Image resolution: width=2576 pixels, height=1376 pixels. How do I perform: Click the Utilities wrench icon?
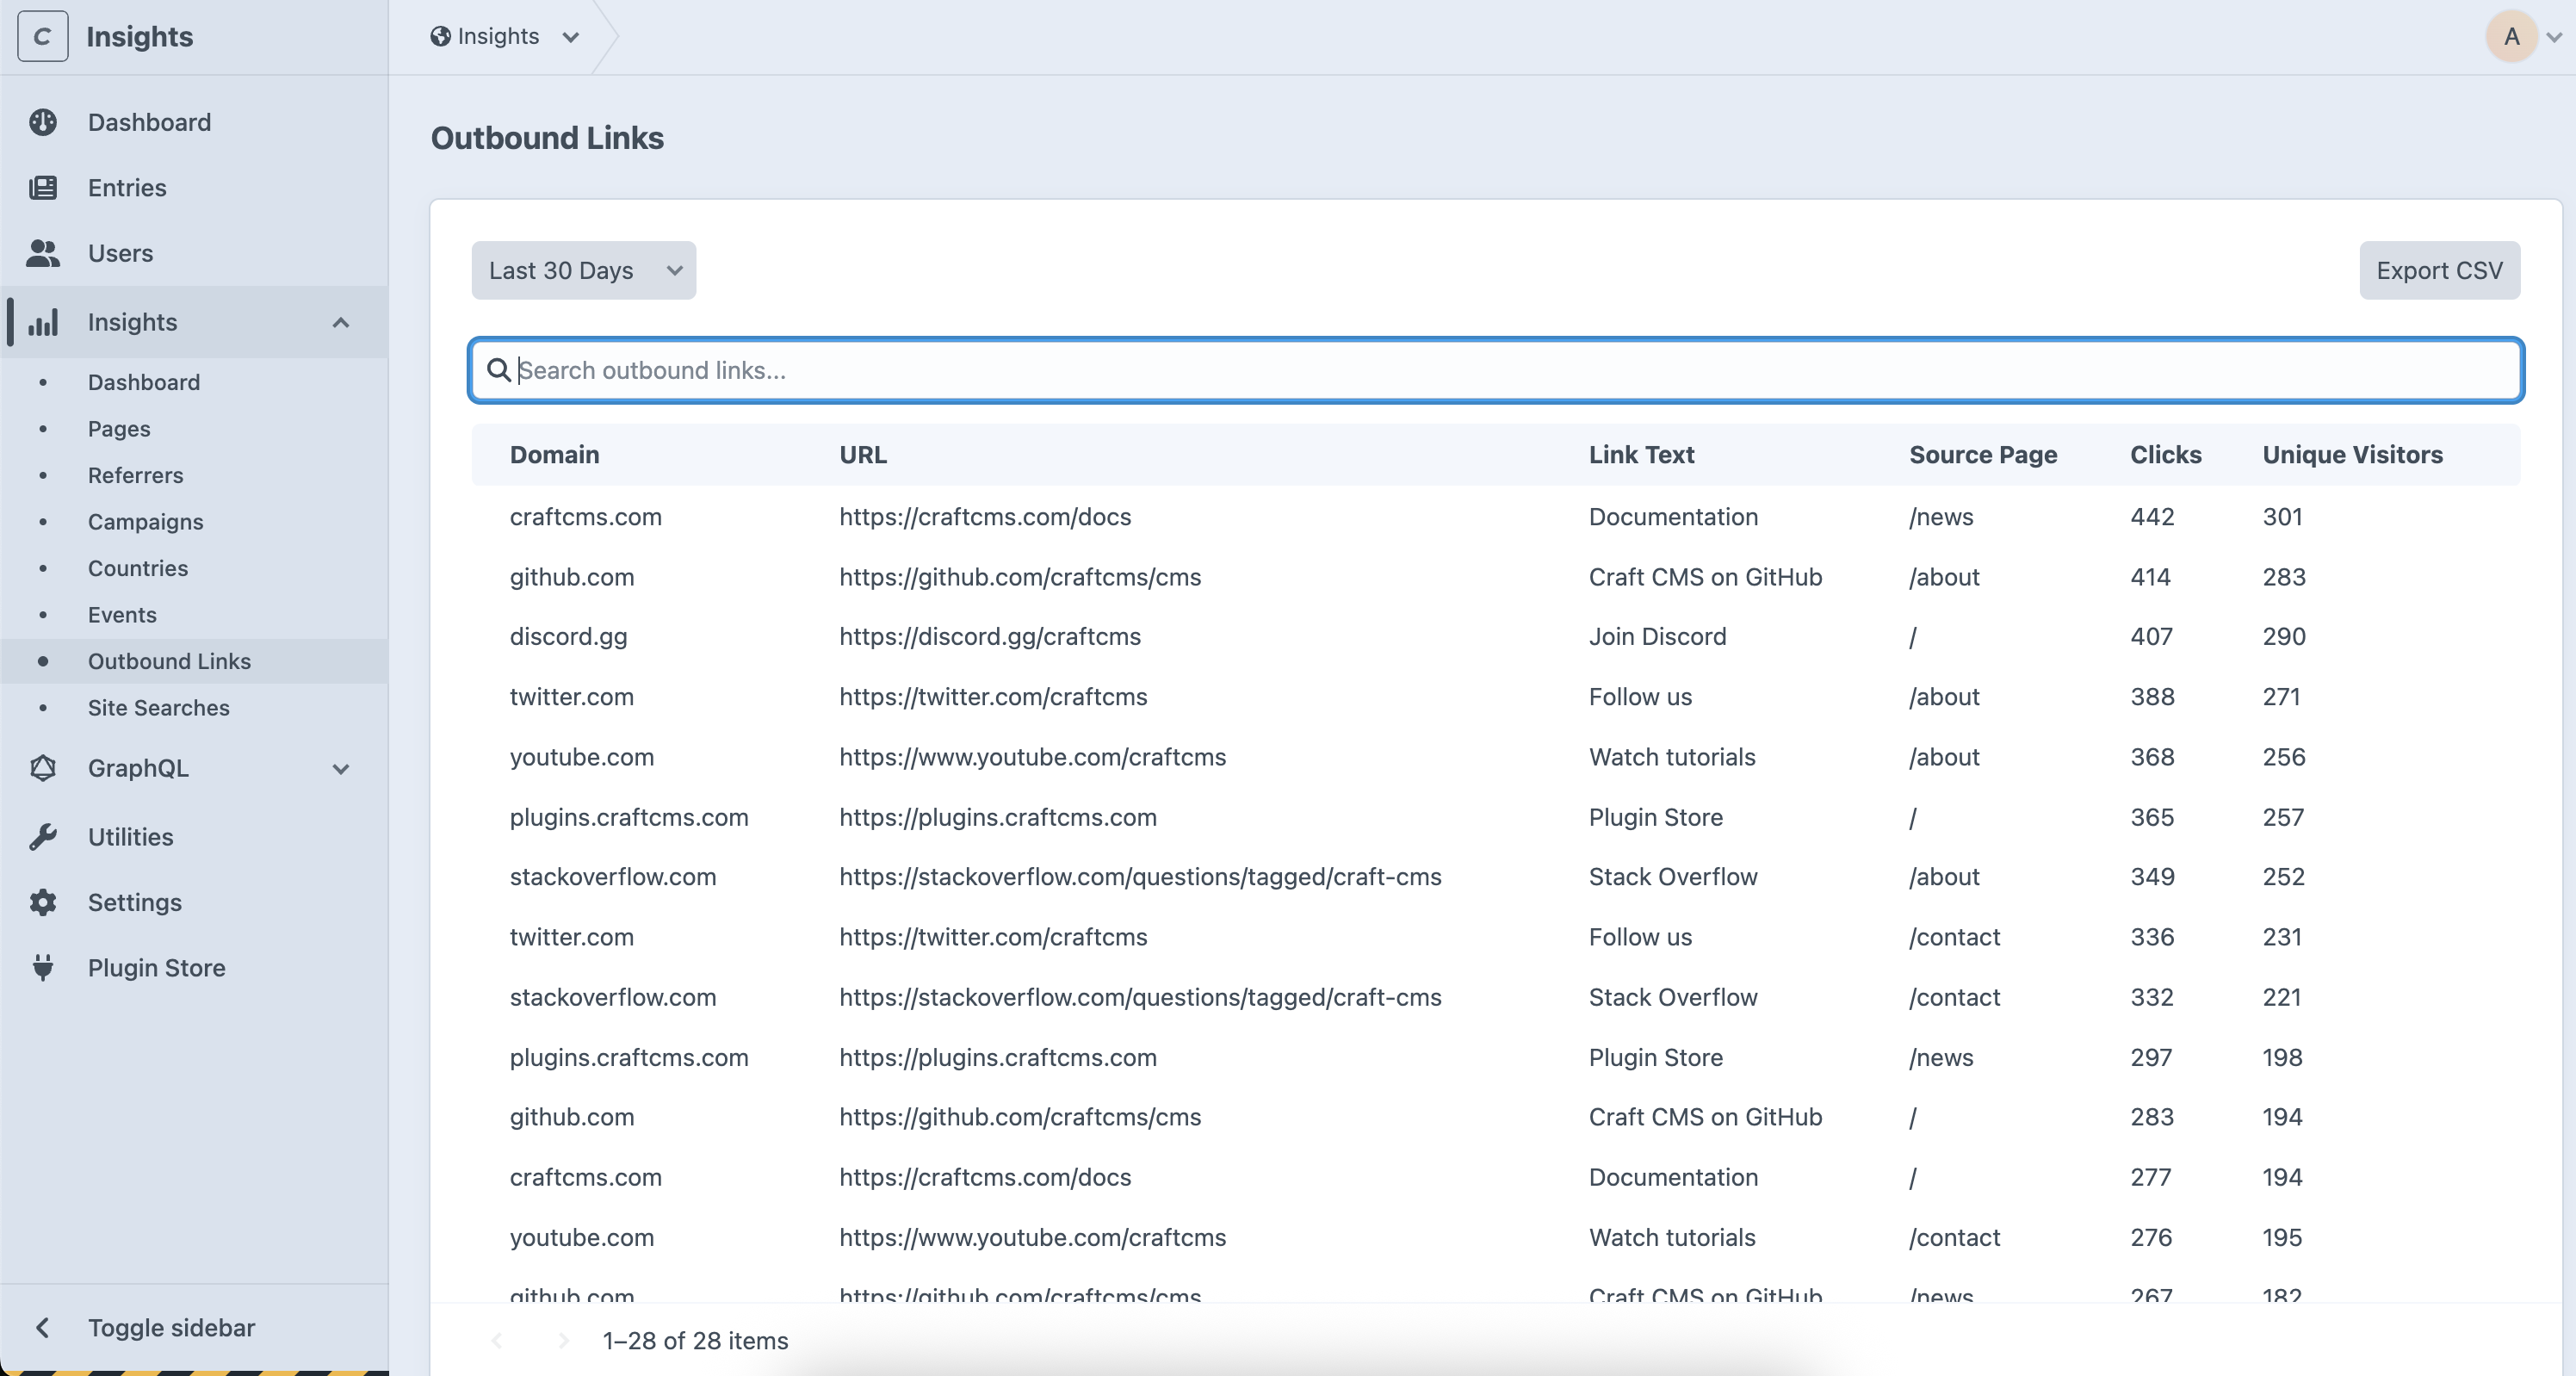pyautogui.click(x=43, y=837)
